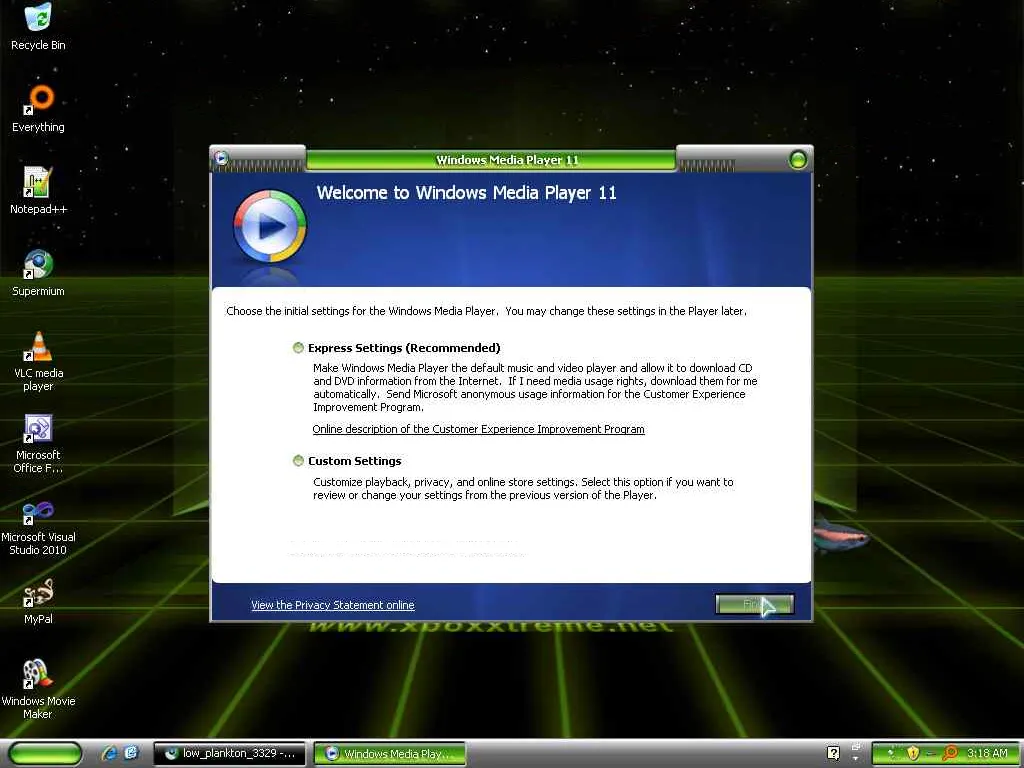1024x768 pixels.
Task: Open Online description of Customer Experience Improvement Program
Action: (x=478, y=429)
